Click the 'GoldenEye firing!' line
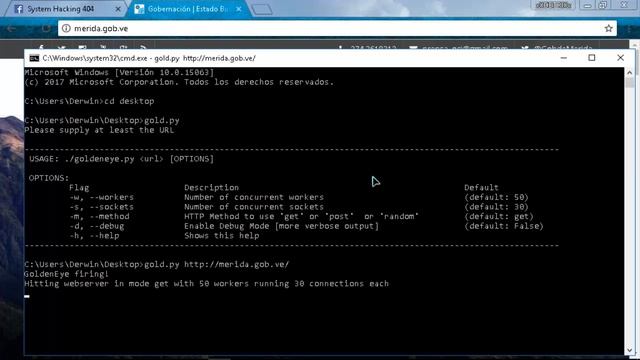Viewport: 640px width, 360px height. [x=67, y=274]
